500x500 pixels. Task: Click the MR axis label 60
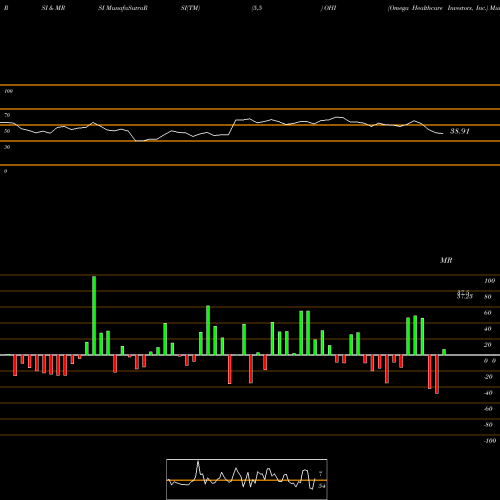point(488,313)
